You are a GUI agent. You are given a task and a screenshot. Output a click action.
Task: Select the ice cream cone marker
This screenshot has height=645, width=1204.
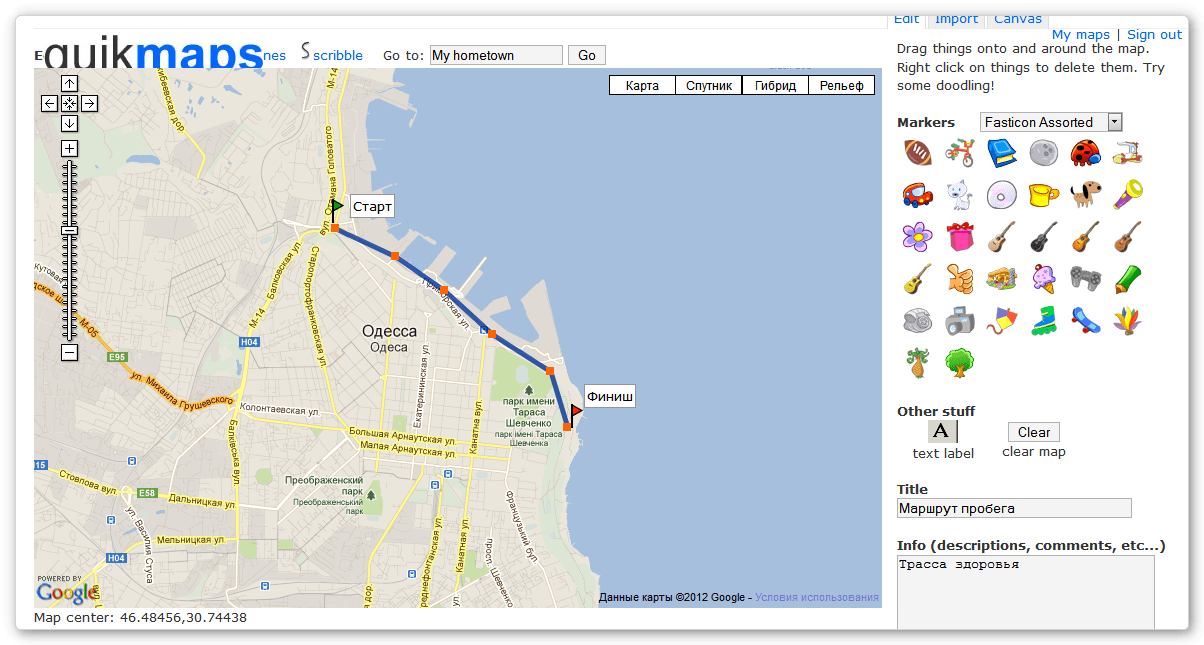(1043, 279)
